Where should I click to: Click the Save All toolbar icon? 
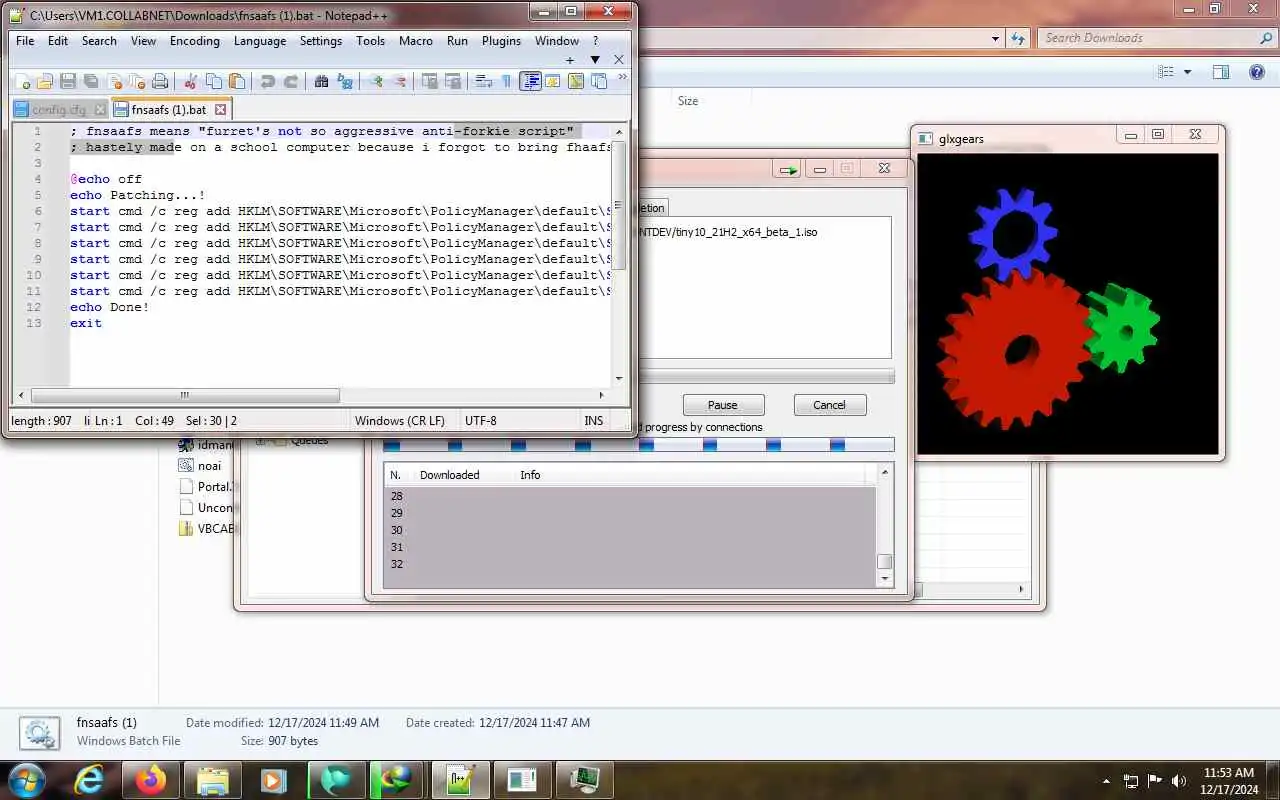[x=91, y=82]
